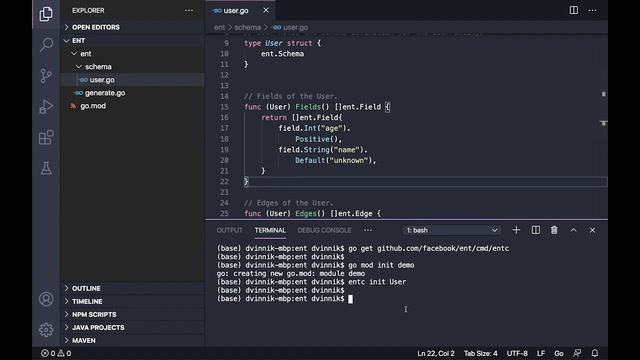
Task: Click the Edges function name on line 25
Action: tap(306, 213)
